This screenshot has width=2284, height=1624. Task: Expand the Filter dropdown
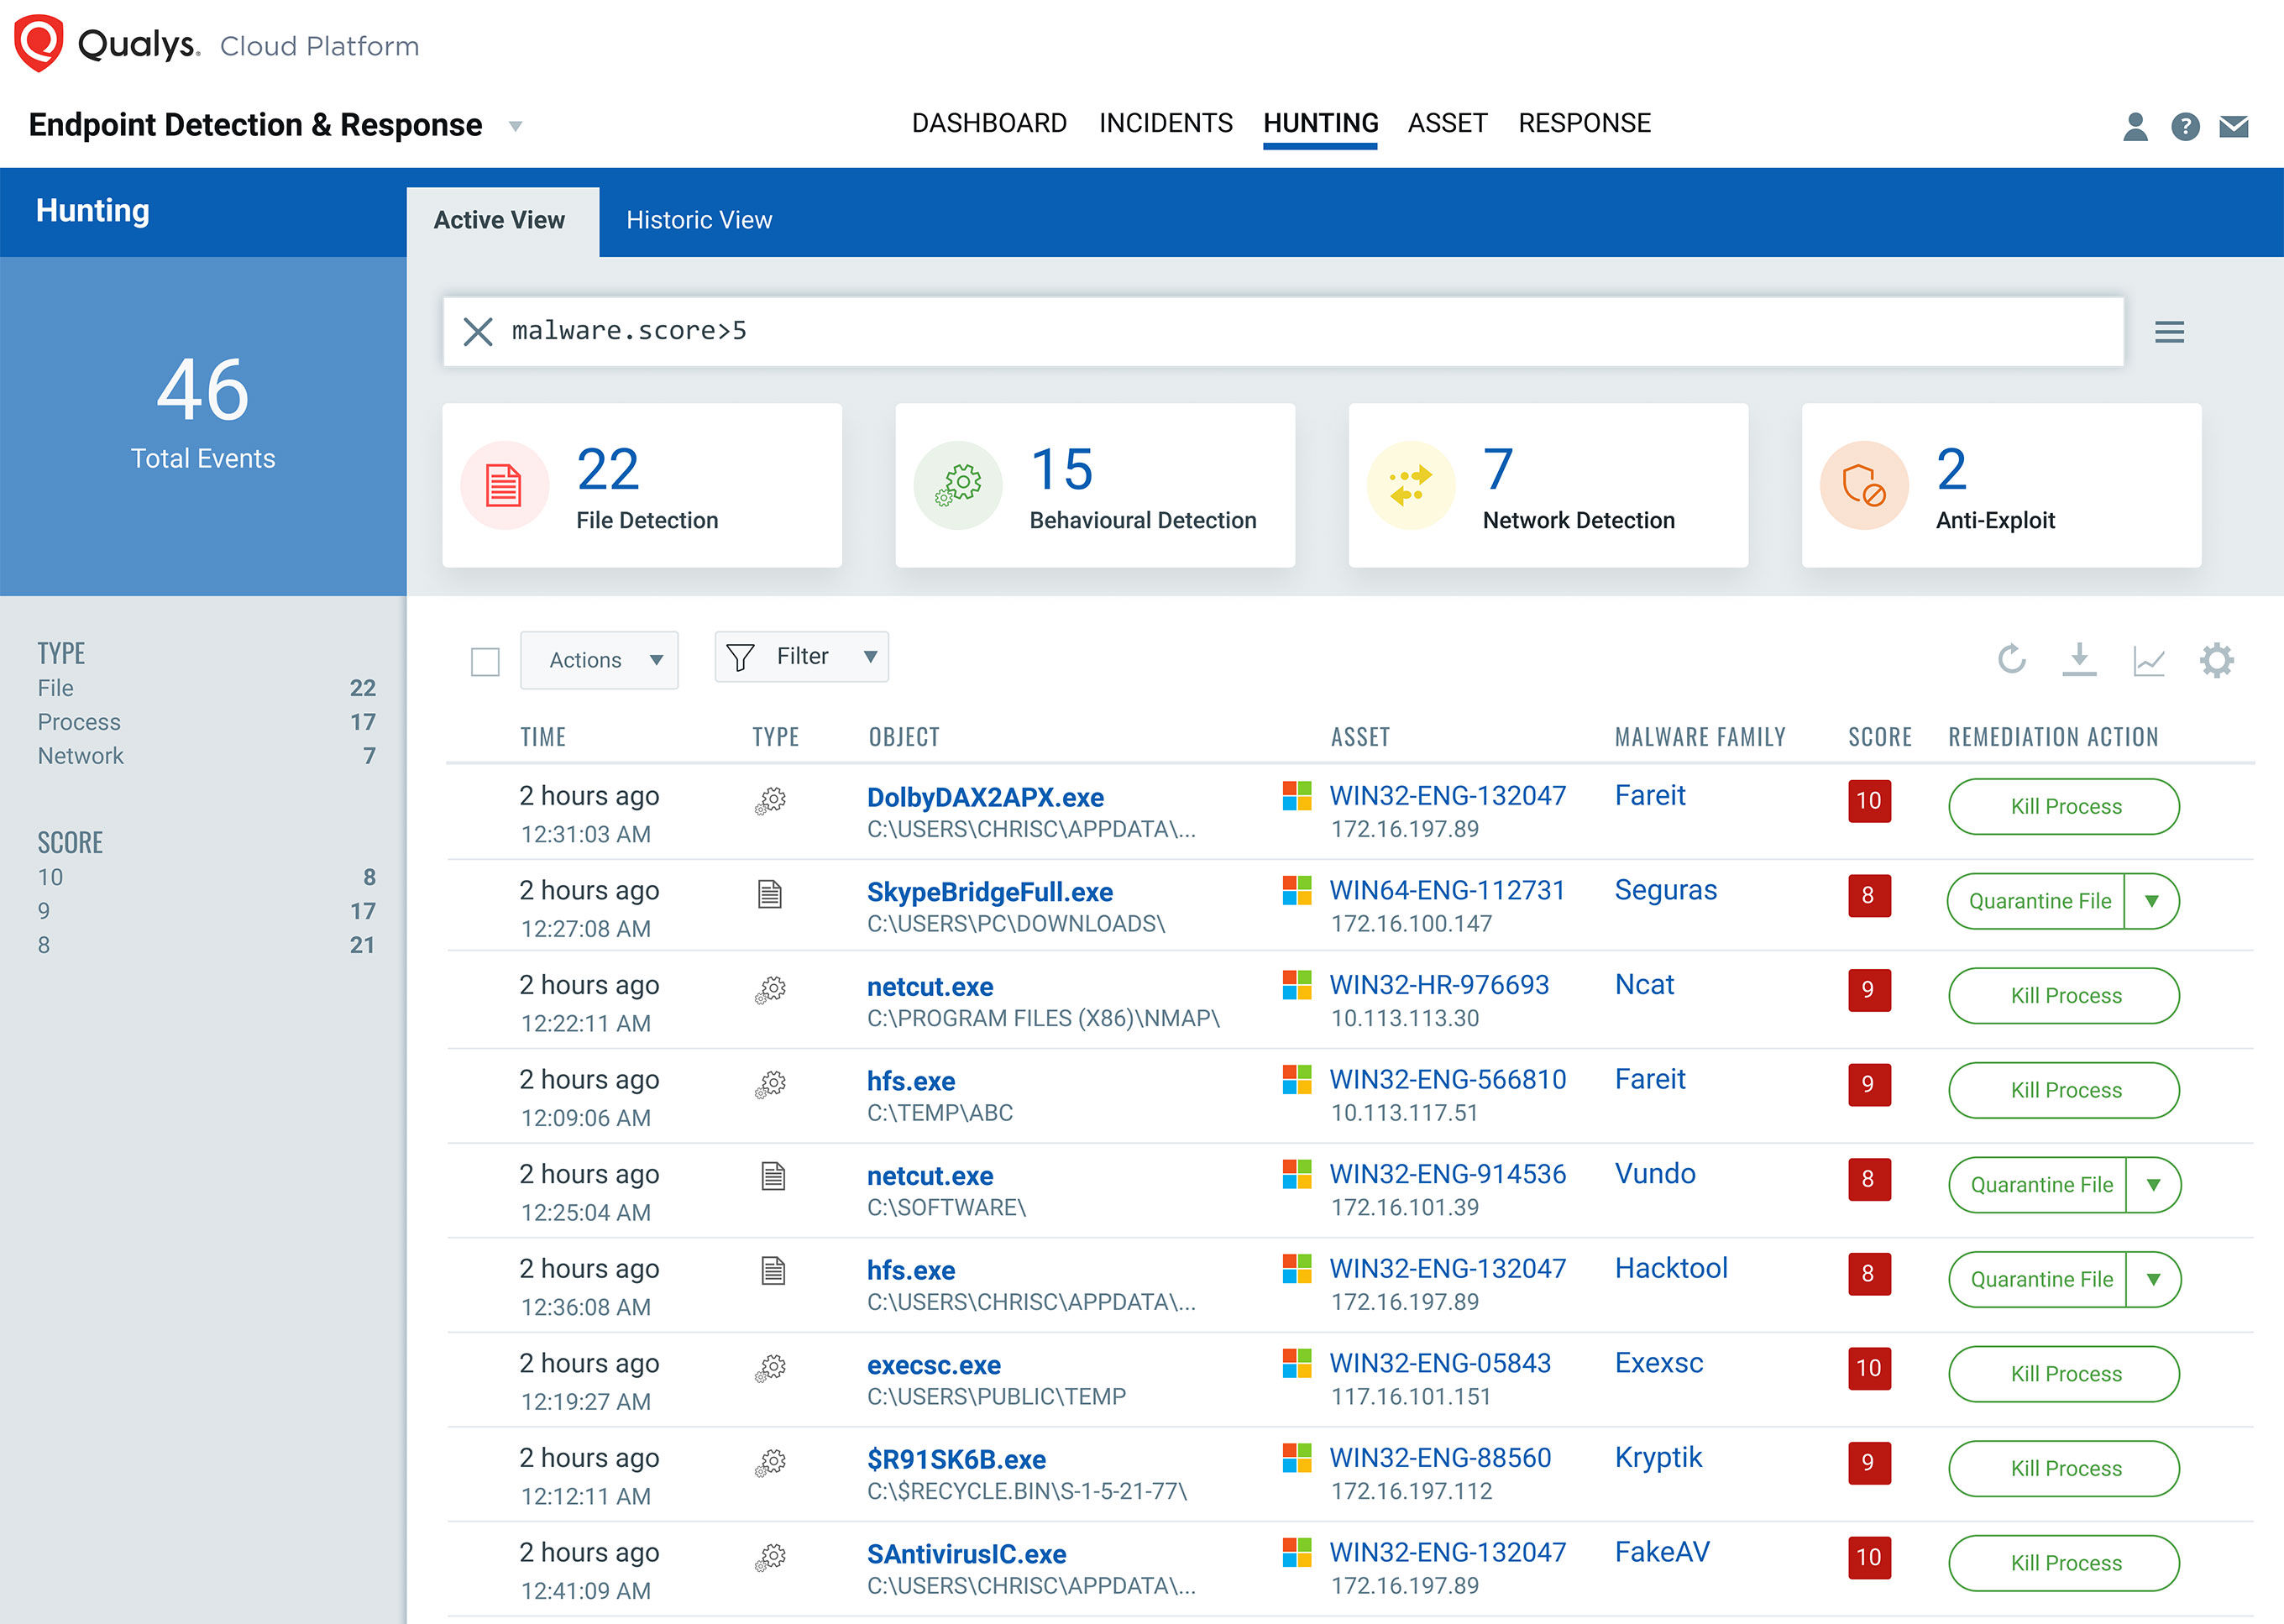point(801,657)
